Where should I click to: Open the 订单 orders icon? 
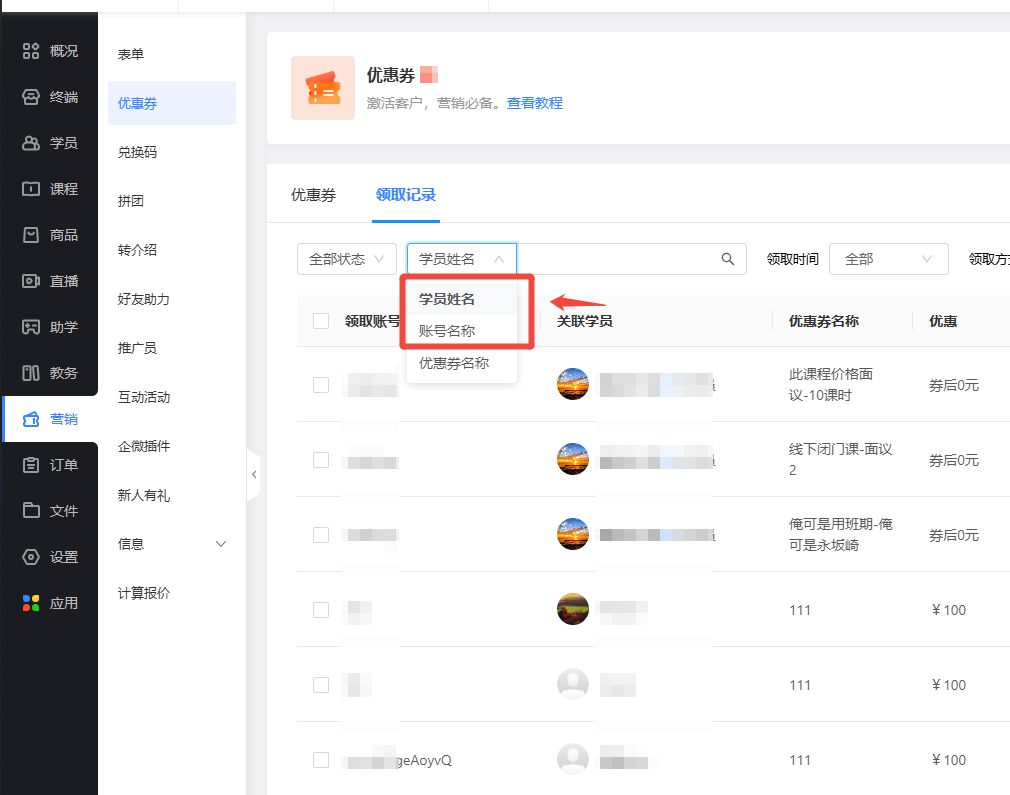tap(31, 465)
